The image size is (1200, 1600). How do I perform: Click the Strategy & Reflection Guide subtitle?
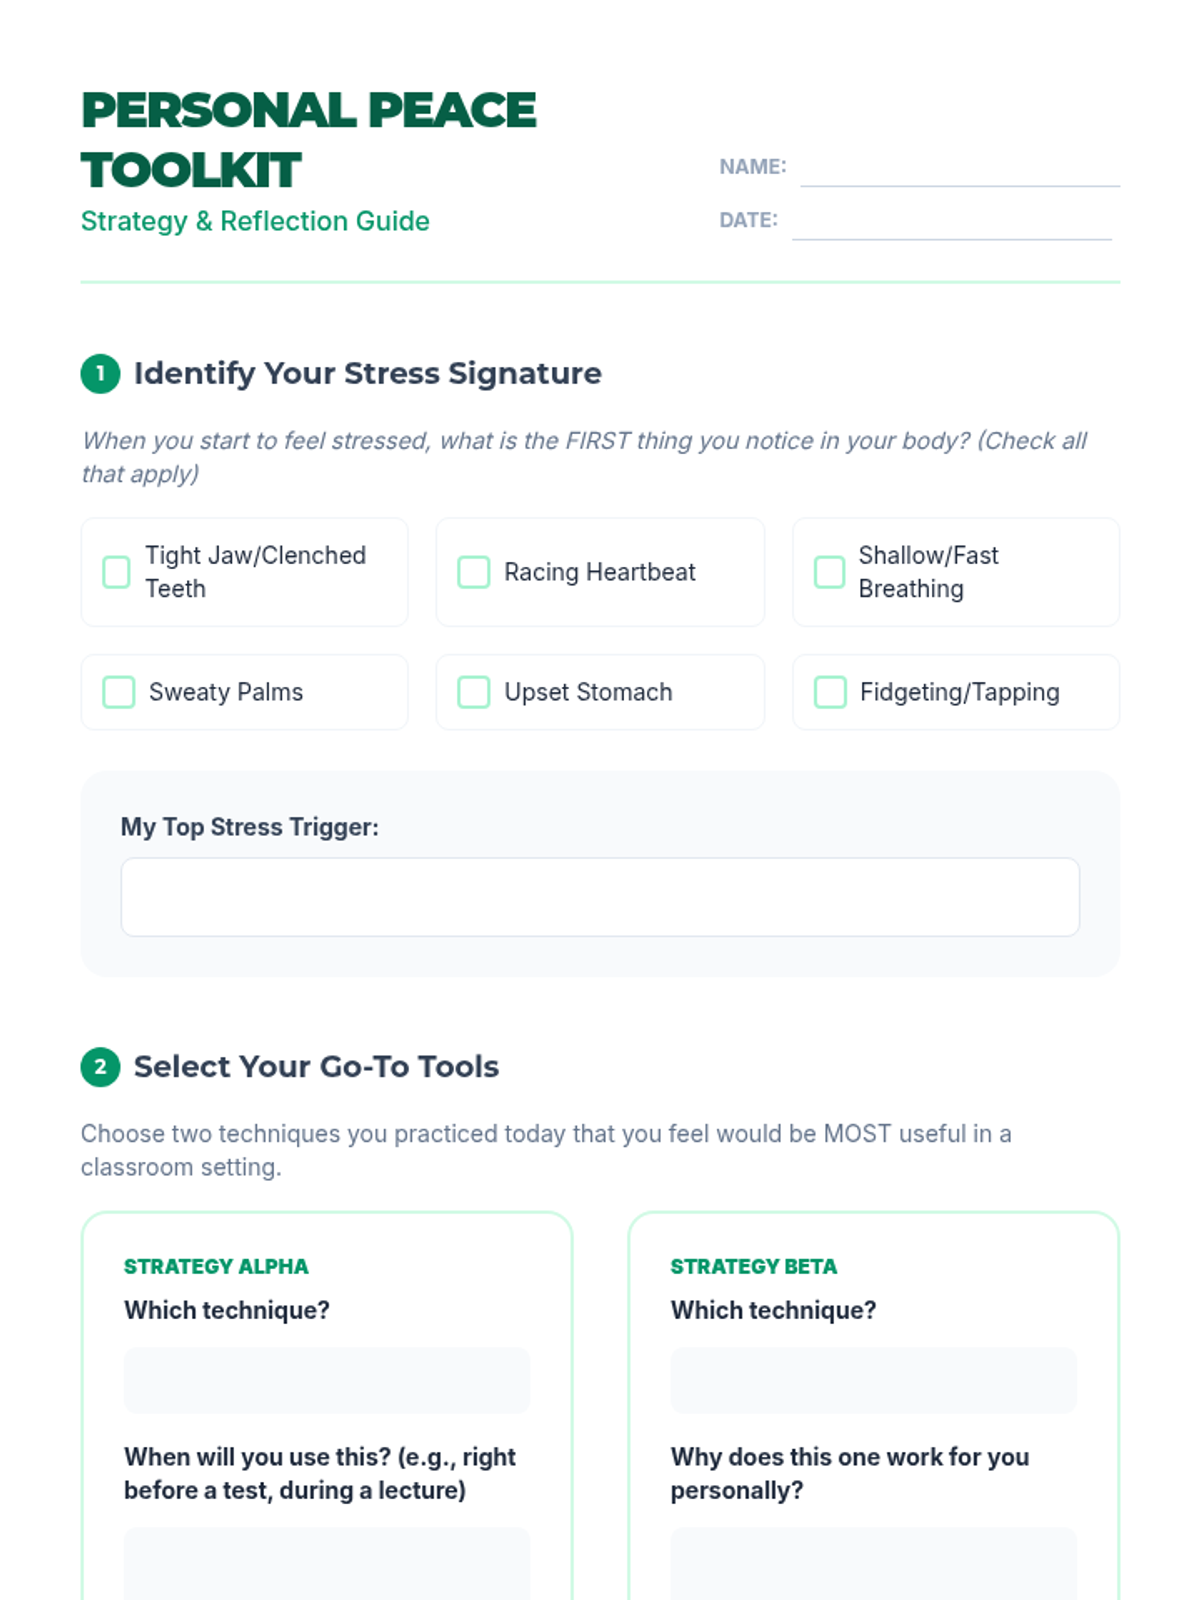pyautogui.click(x=255, y=221)
